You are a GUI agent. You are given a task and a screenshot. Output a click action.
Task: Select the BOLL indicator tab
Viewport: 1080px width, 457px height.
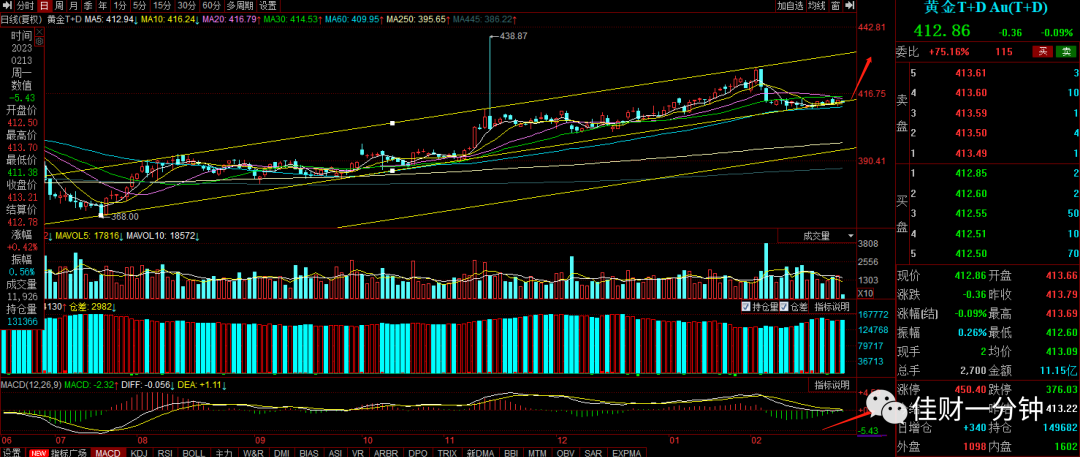pyautogui.click(x=193, y=452)
